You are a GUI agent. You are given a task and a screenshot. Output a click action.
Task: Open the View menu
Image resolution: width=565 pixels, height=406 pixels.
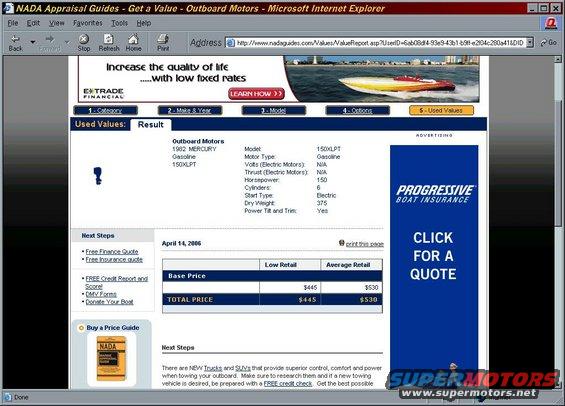point(57,23)
